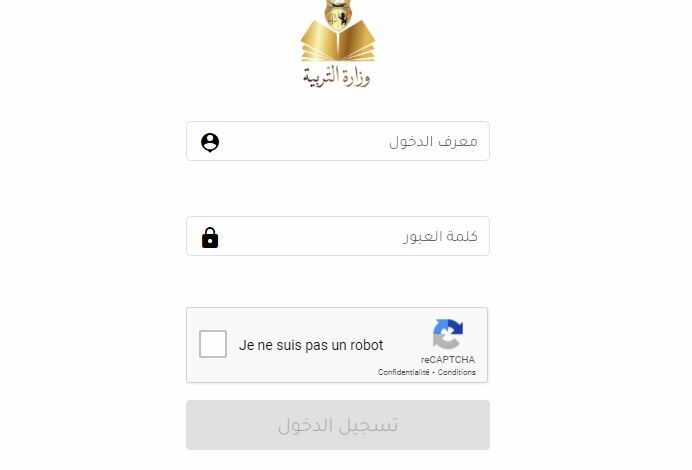Click the user profile icon in login field

pyautogui.click(x=210, y=143)
